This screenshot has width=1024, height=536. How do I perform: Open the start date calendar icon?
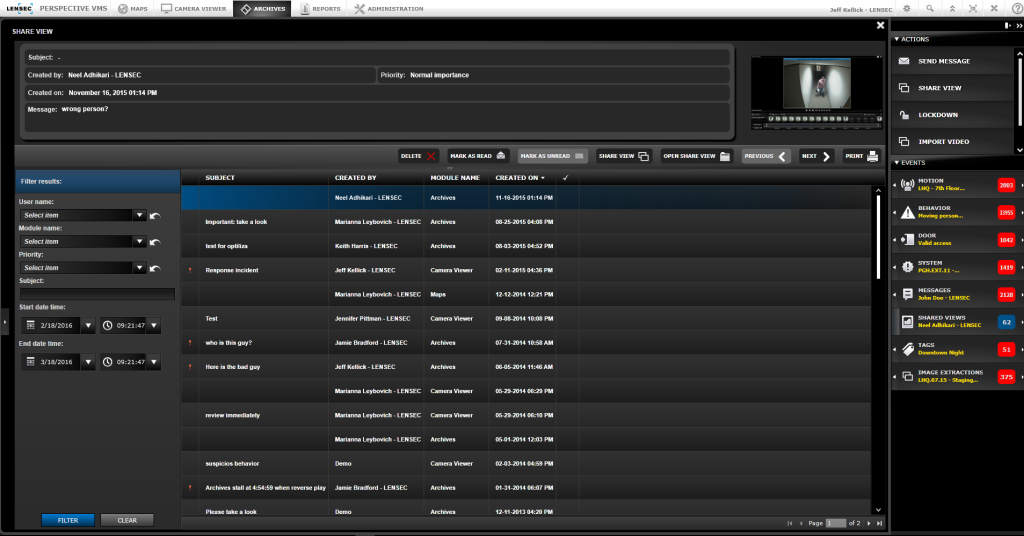point(30,325)
